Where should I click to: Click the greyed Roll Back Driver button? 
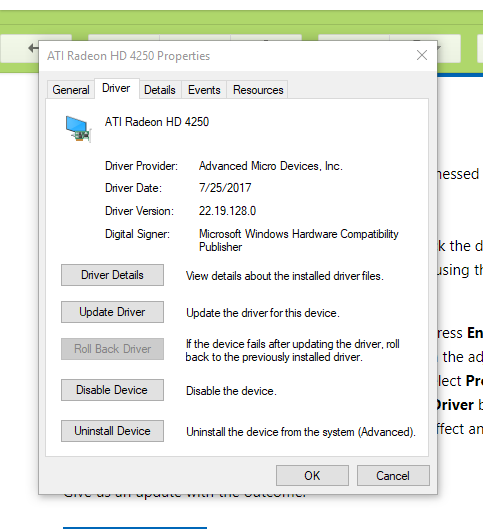pyautogui.click(x=112, y=349)
